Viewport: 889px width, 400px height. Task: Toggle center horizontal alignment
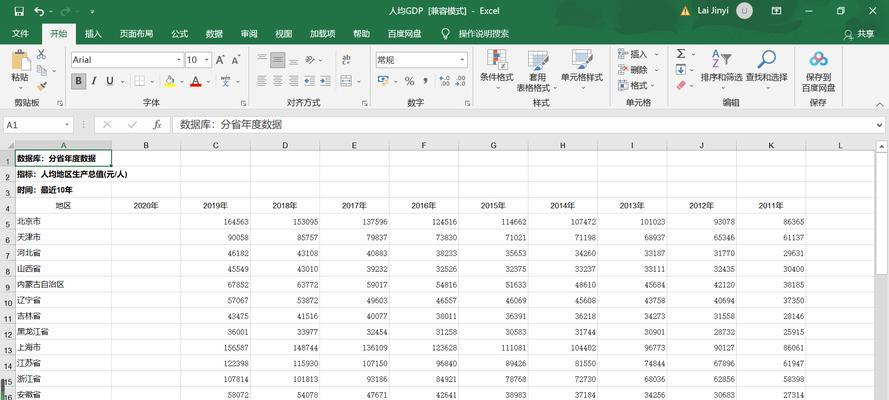(x=277, y=81)
